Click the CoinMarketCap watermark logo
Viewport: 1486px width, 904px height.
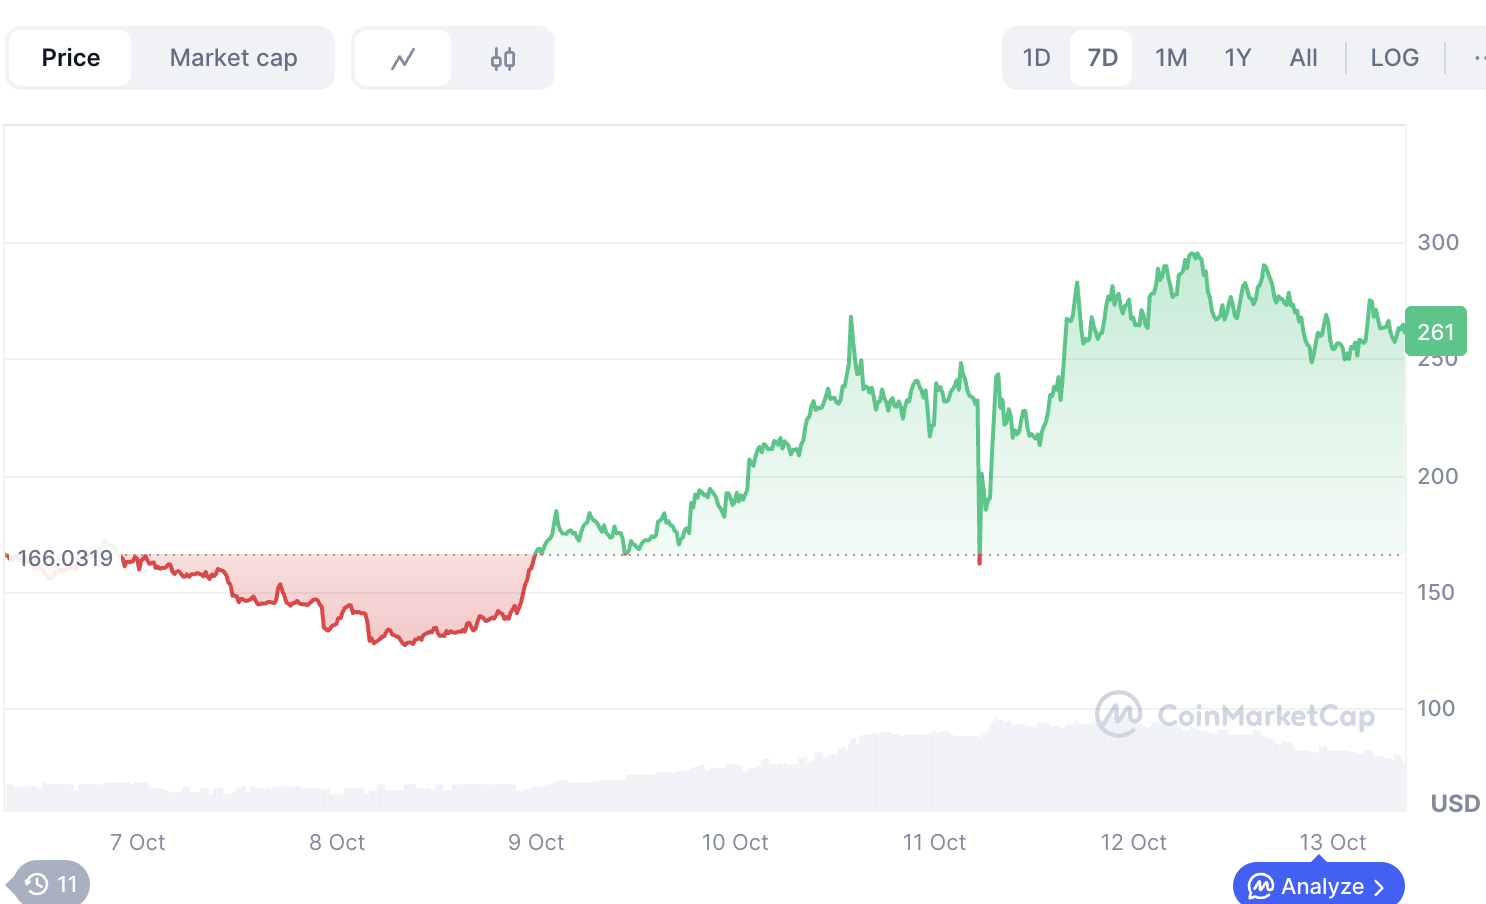(1117, 716)
